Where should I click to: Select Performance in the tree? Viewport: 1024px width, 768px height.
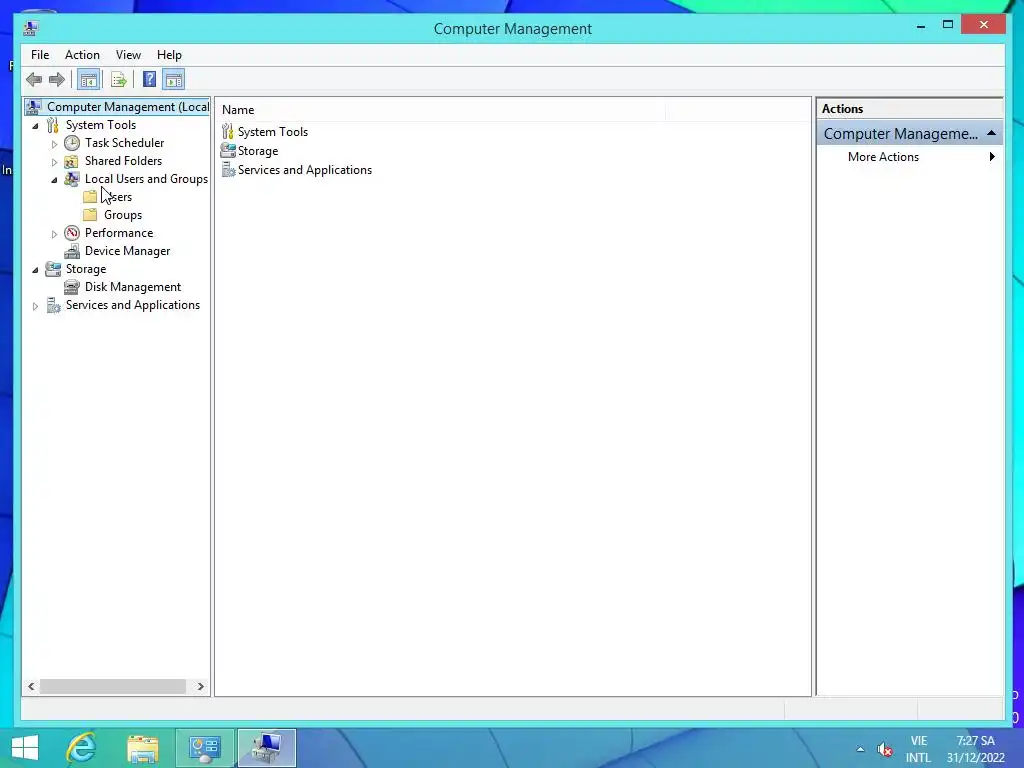click(119, 232)
